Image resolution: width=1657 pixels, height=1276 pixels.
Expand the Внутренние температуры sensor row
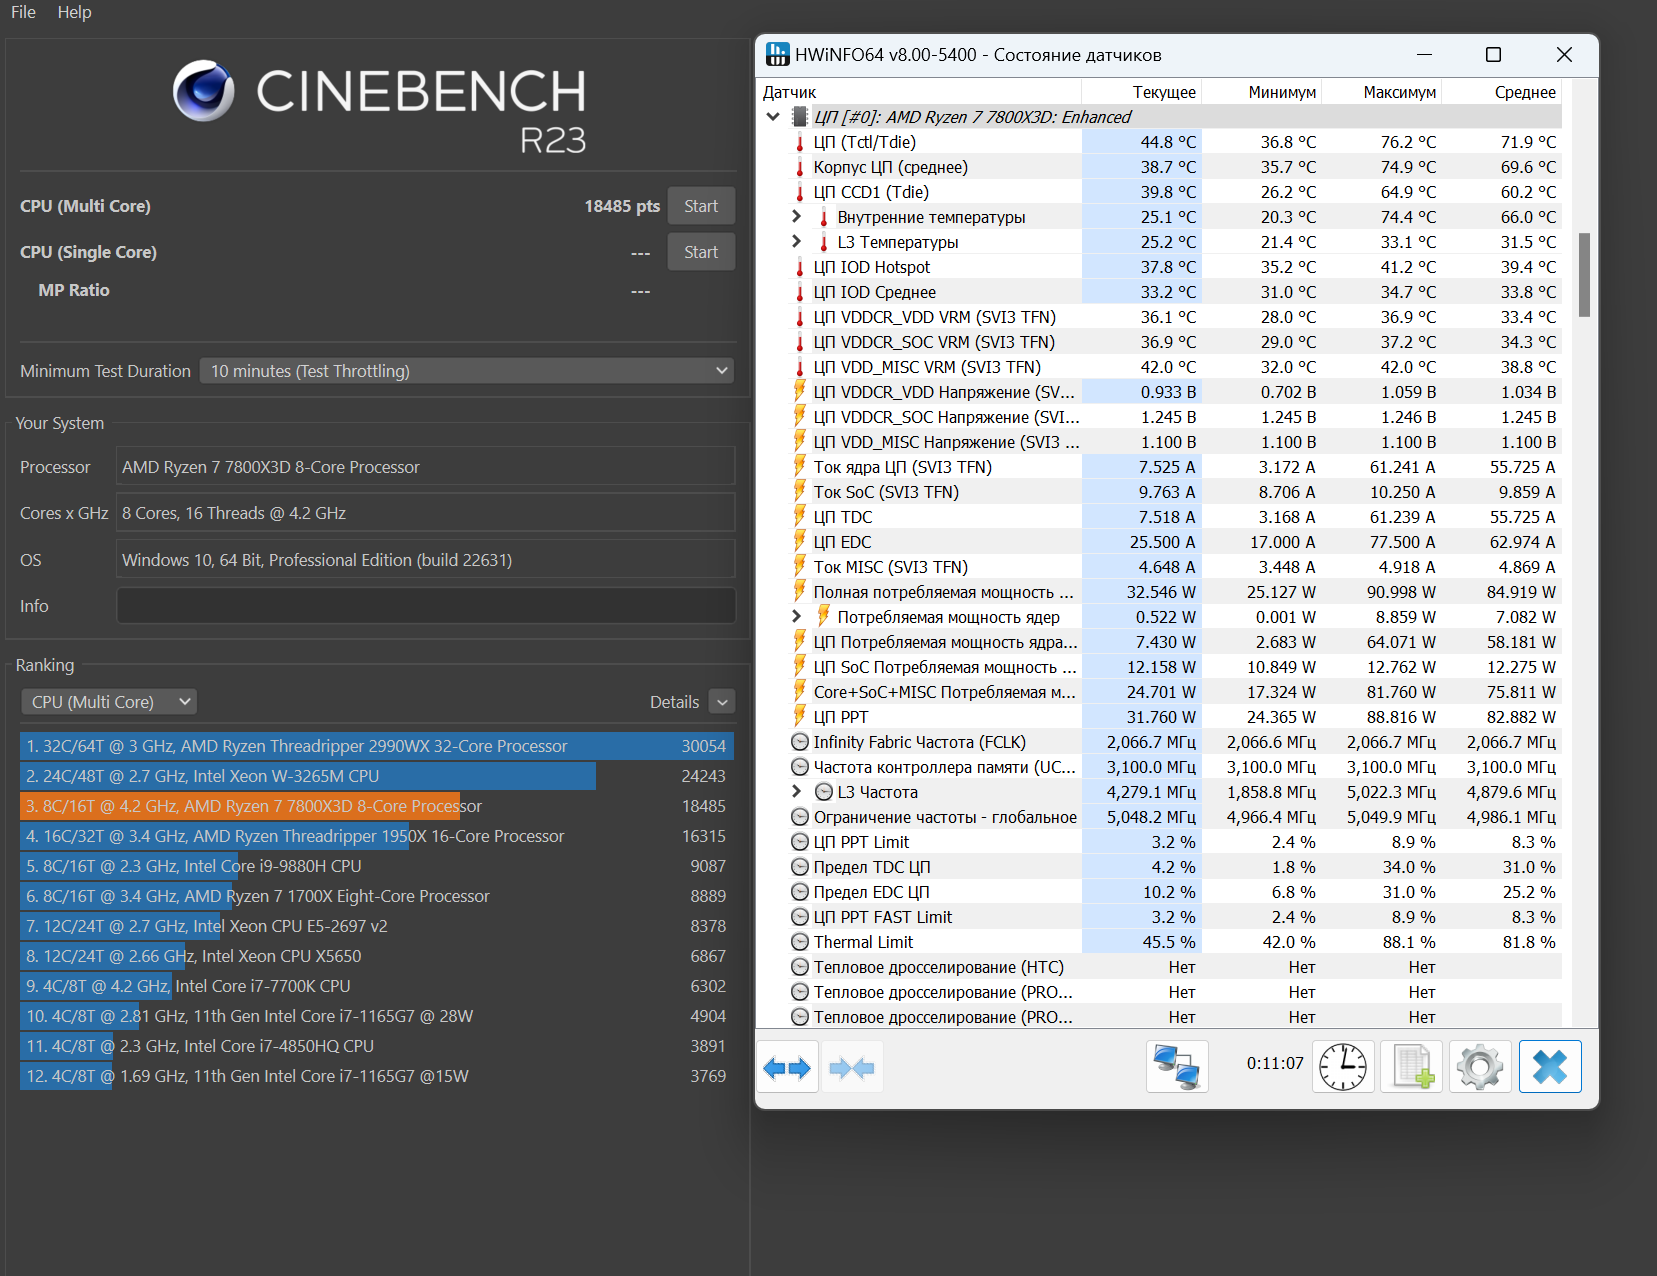pos(797,216)
